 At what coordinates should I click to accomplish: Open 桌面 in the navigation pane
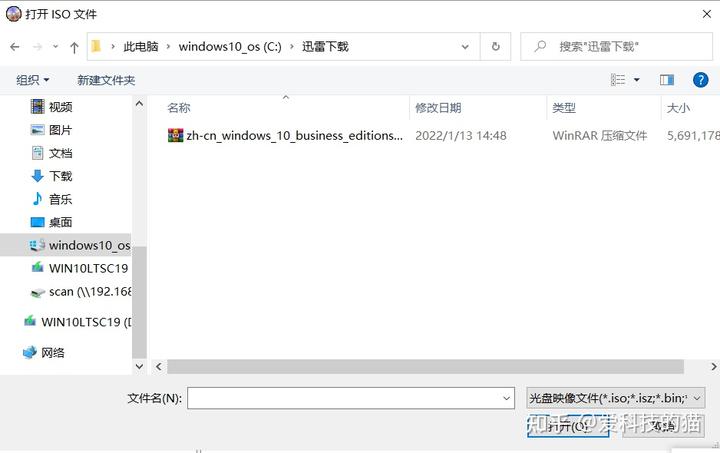click(x=61, y=222)
